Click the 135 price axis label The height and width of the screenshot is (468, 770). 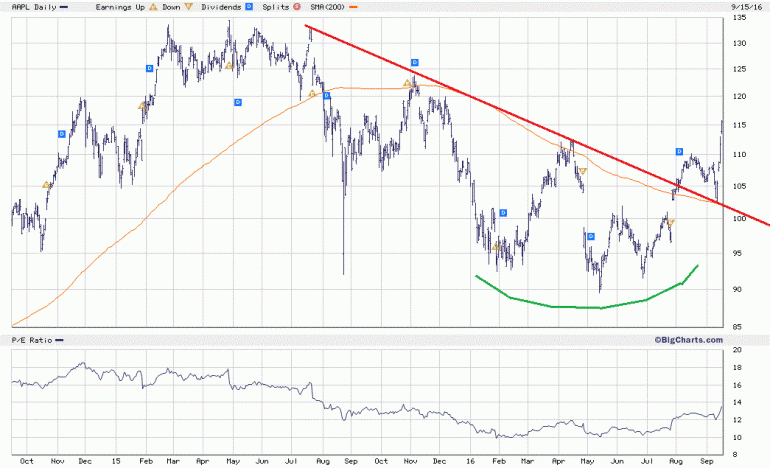click(739, 18)
